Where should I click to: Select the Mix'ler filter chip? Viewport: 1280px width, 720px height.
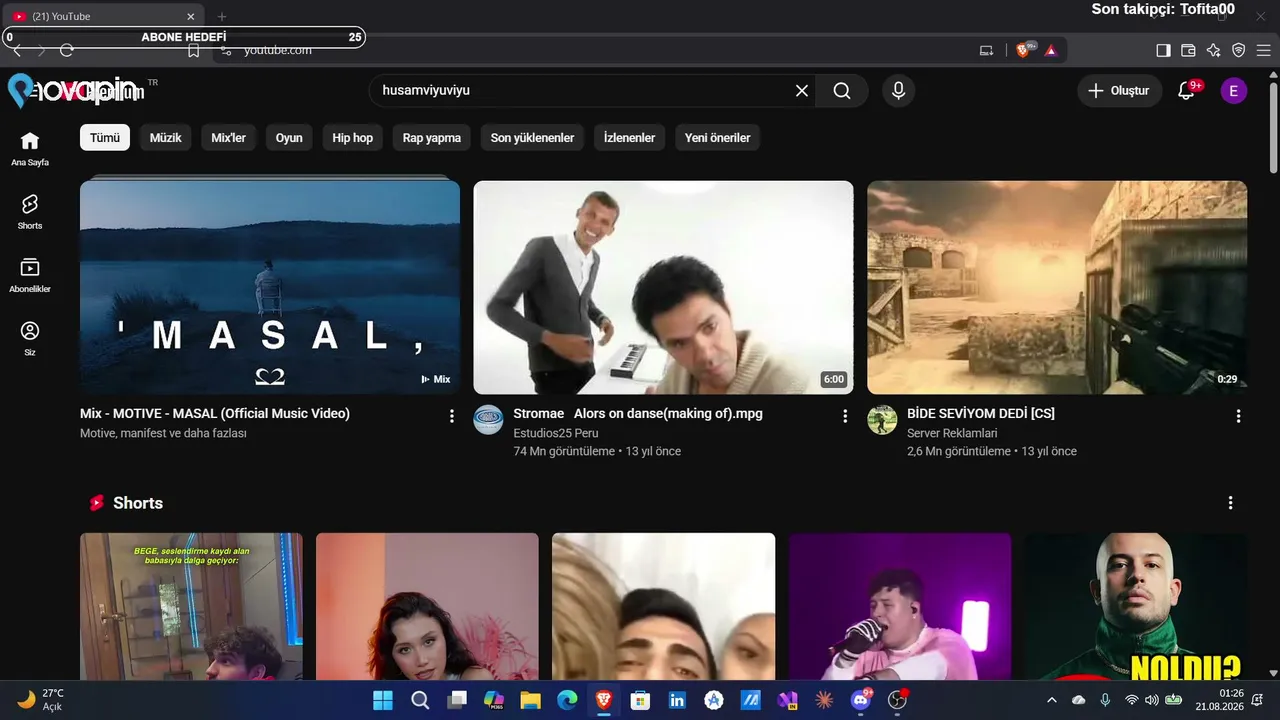[x=228, y=138]
